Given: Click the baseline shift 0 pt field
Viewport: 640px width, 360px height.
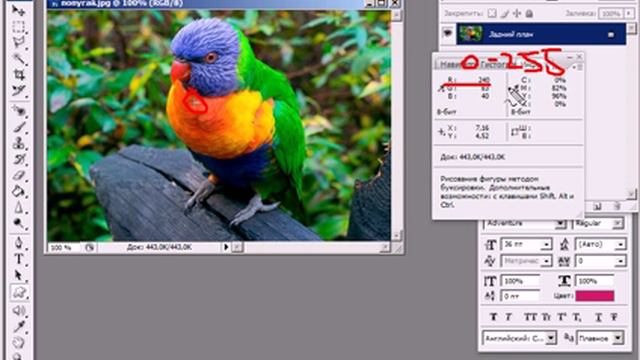Looking at the screenshot, I should [521, 296].
